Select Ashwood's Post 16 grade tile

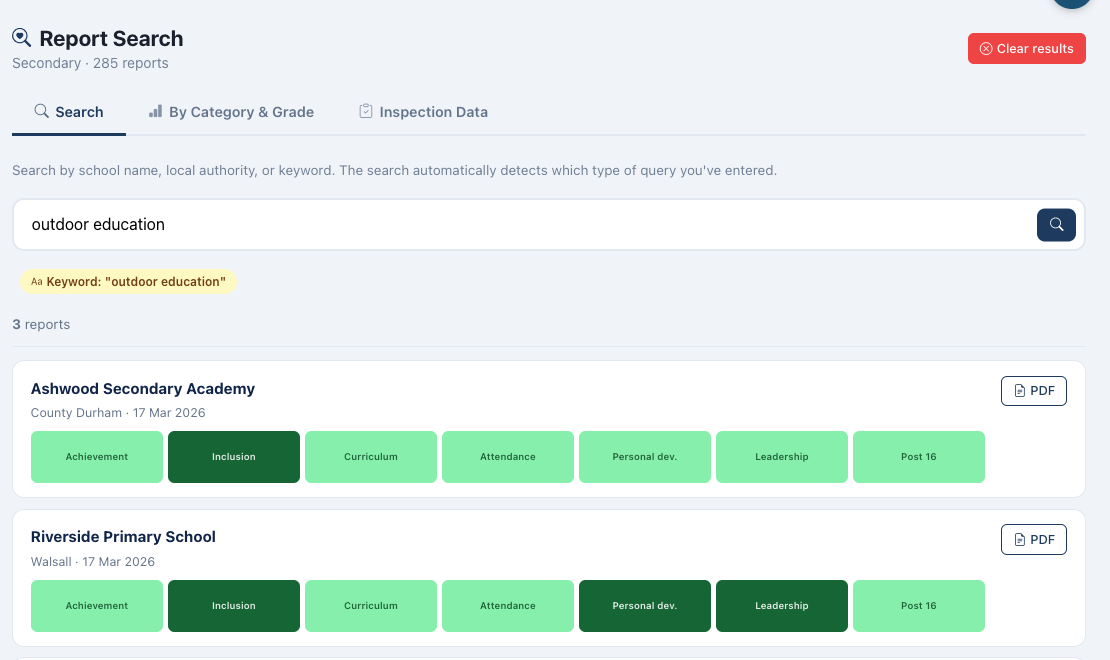[x=919, y=457]
